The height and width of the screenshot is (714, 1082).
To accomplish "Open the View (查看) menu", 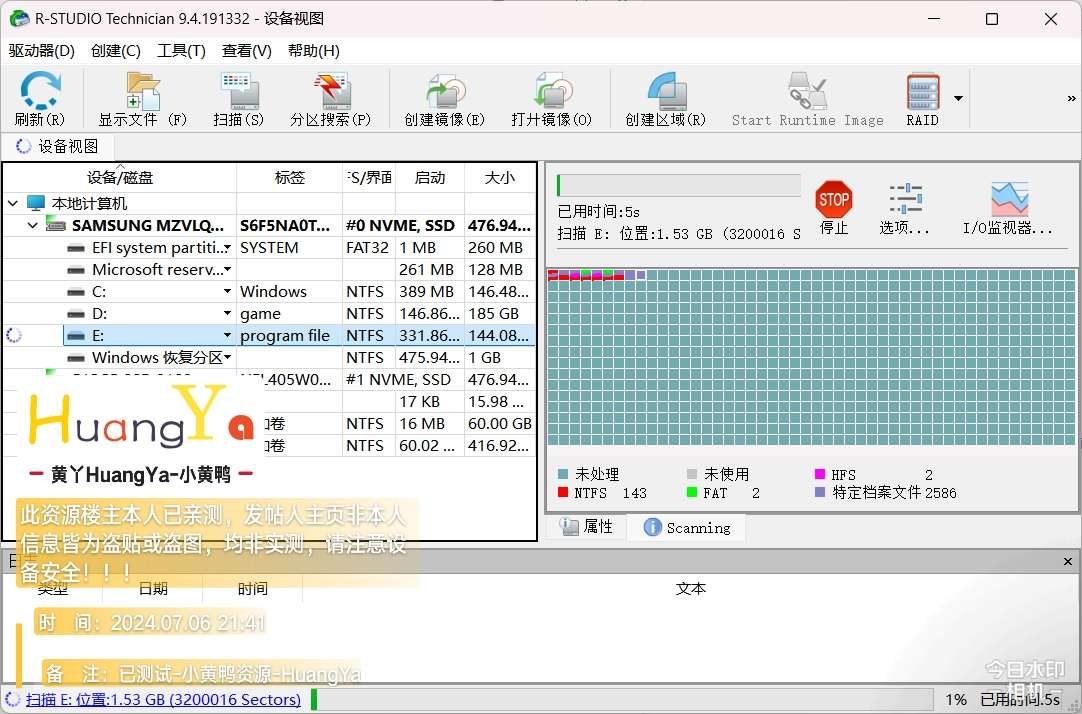I will (x=246, y=51).
